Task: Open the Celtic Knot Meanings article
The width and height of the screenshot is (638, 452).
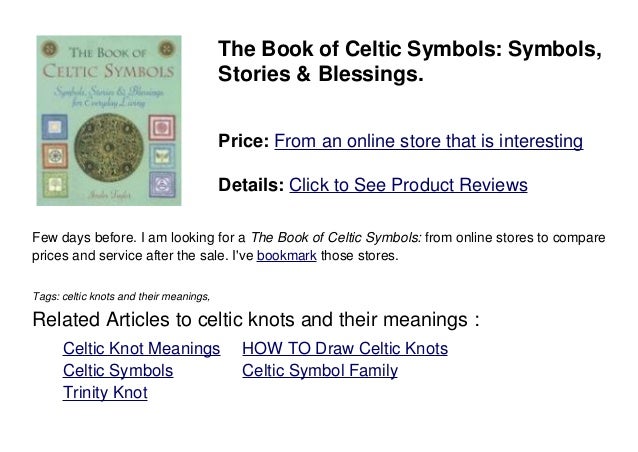Action: coord(141,349)
